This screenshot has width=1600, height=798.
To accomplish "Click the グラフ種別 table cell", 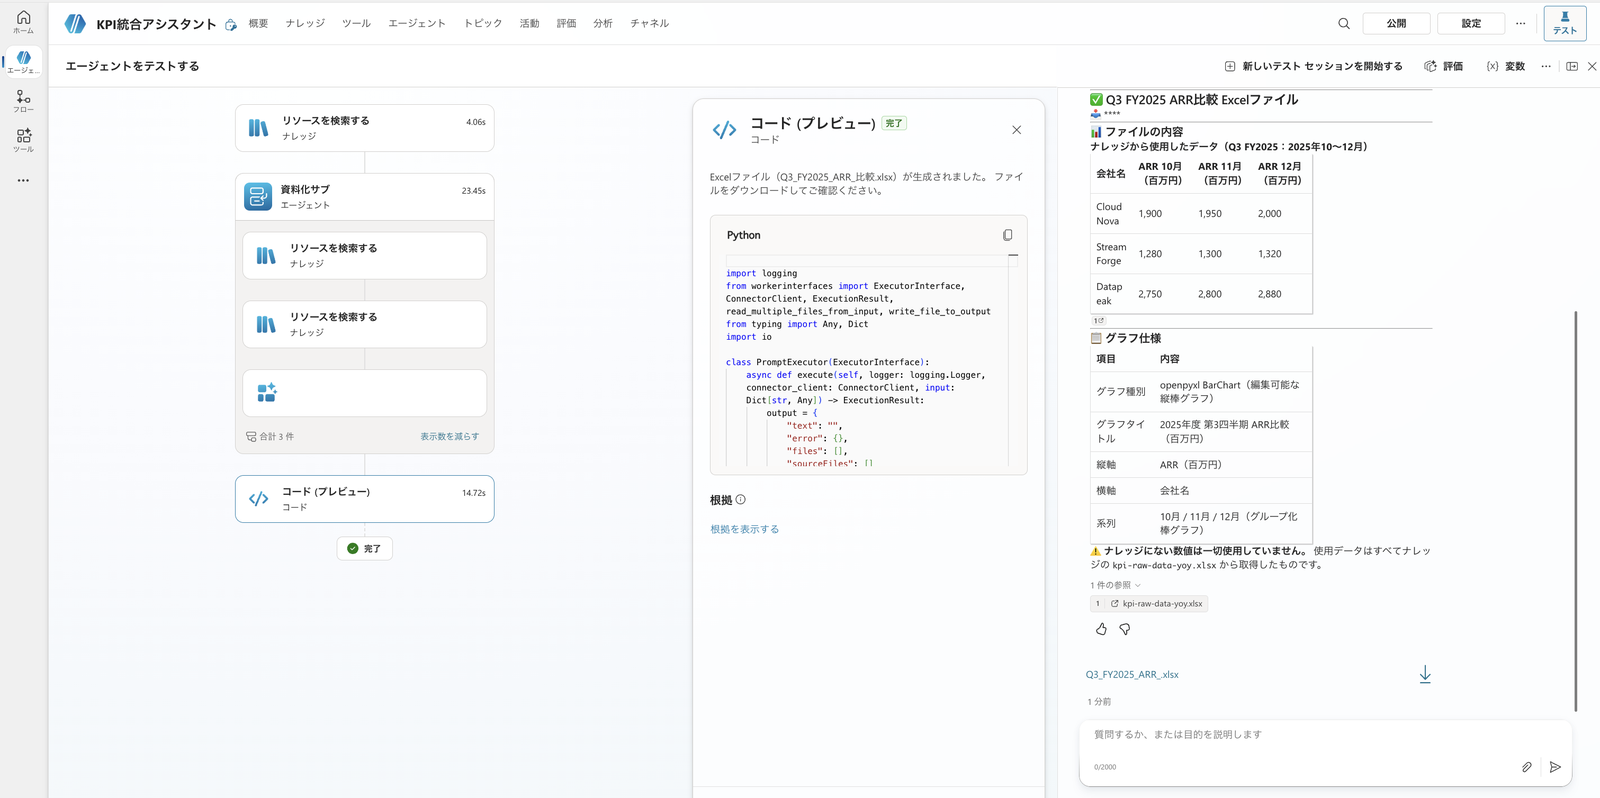I will (1121, 392).
